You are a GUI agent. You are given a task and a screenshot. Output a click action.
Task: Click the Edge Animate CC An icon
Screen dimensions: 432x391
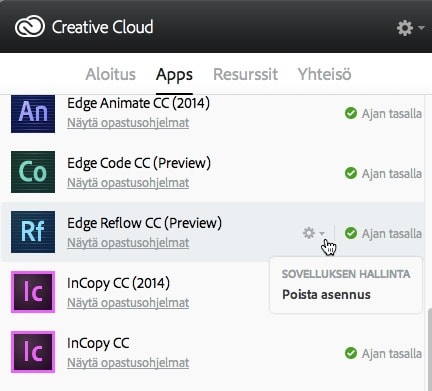33,114
